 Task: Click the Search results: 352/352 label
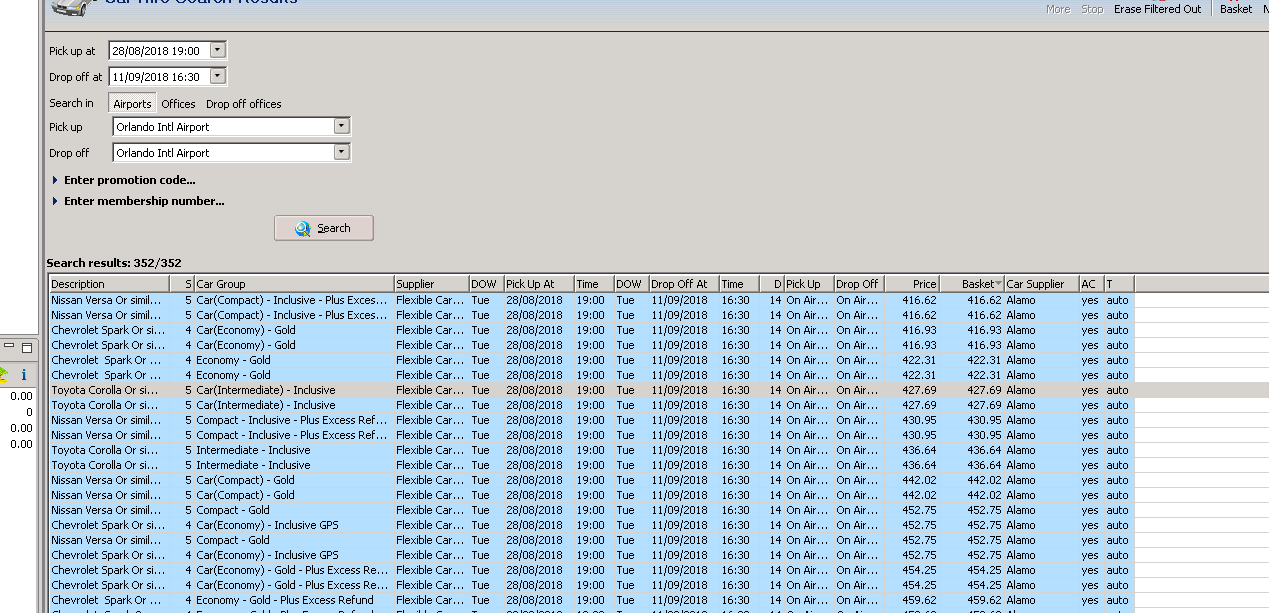114,263
